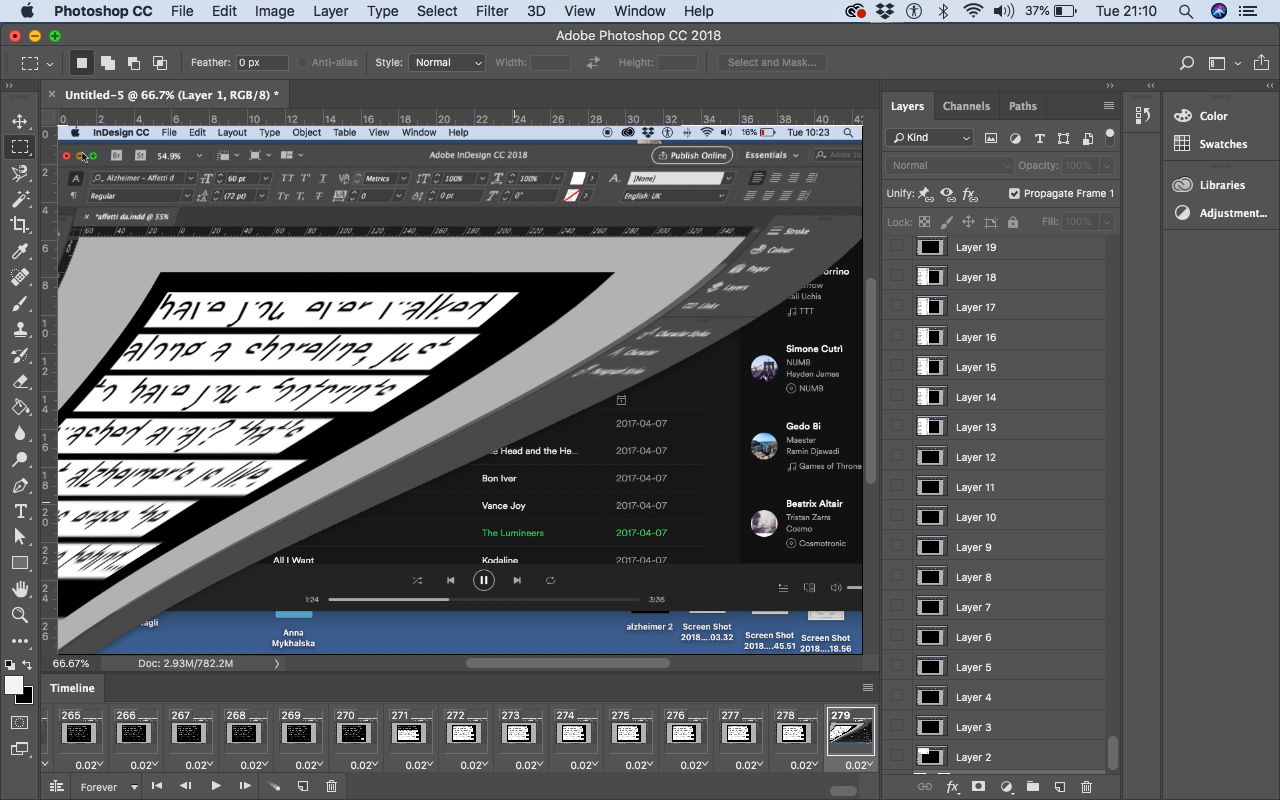Select the Horizontal Type tool
The height and width of the screenshot is (800, 1280).
pyautogui.click(x=20, y=511)
